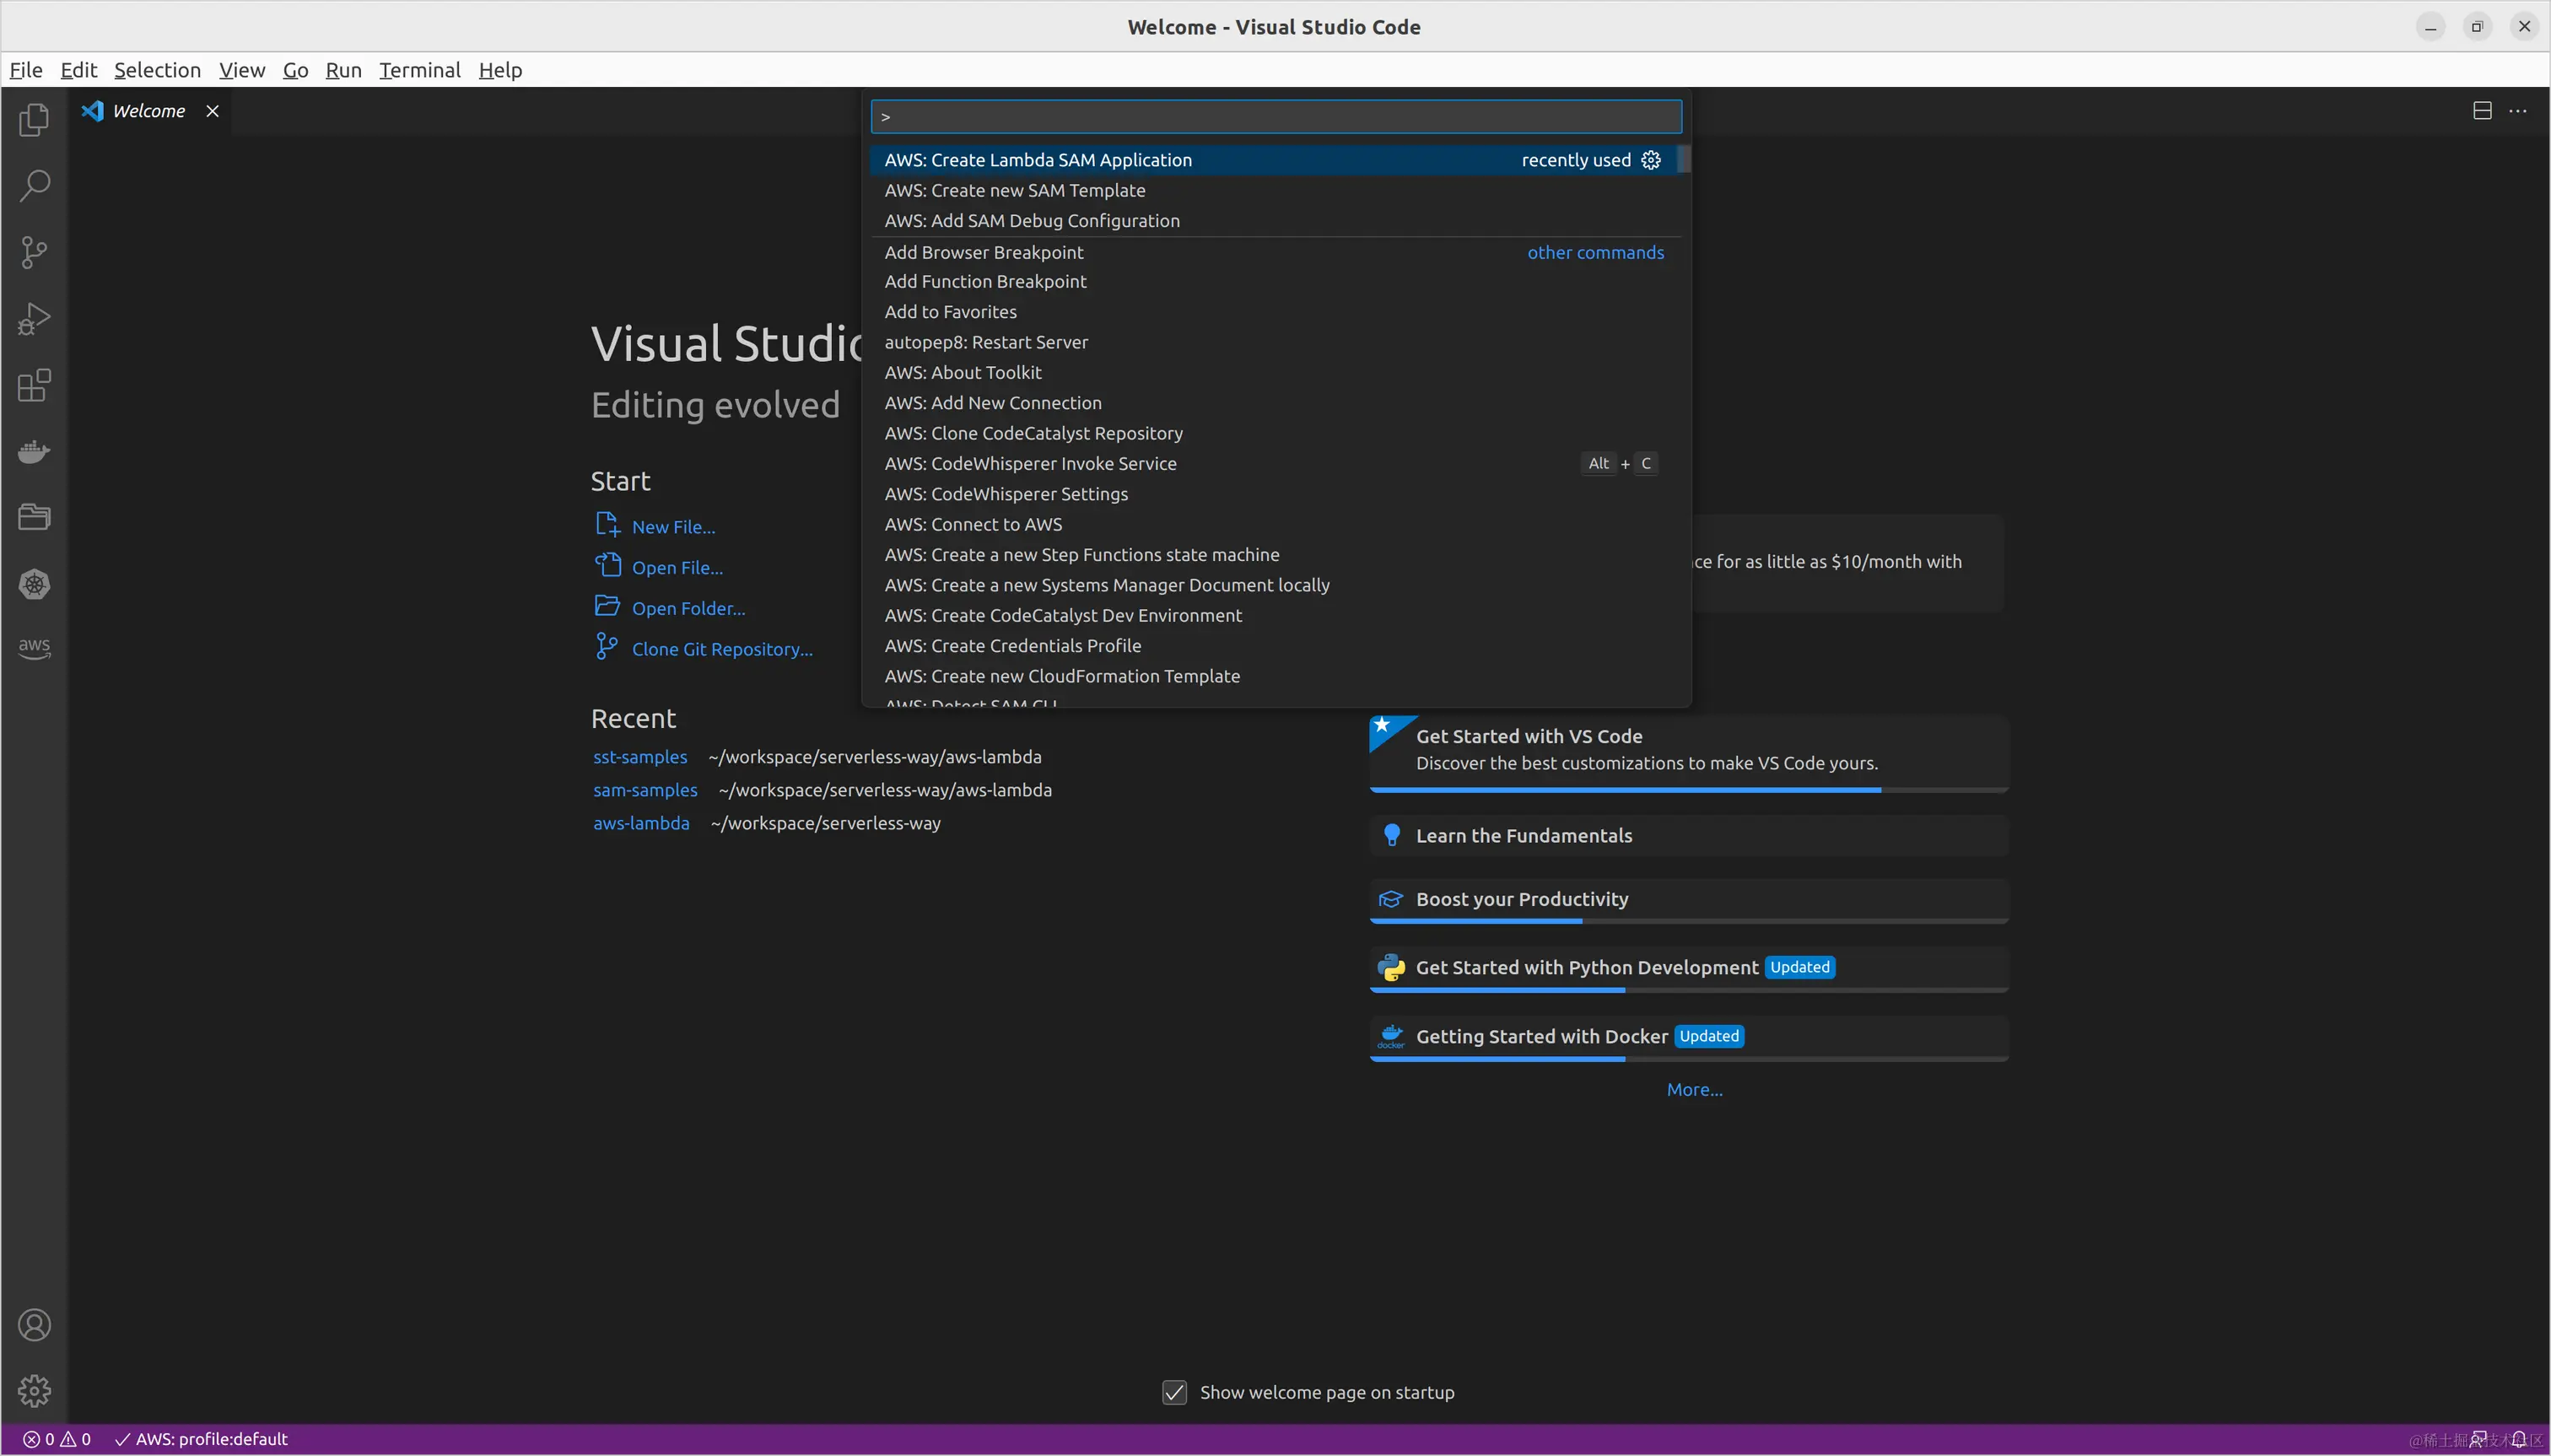This screenshot has height=1456, width=2551.
Task: Open the Kubernetes view icon
Action: [x=34, y=584]
